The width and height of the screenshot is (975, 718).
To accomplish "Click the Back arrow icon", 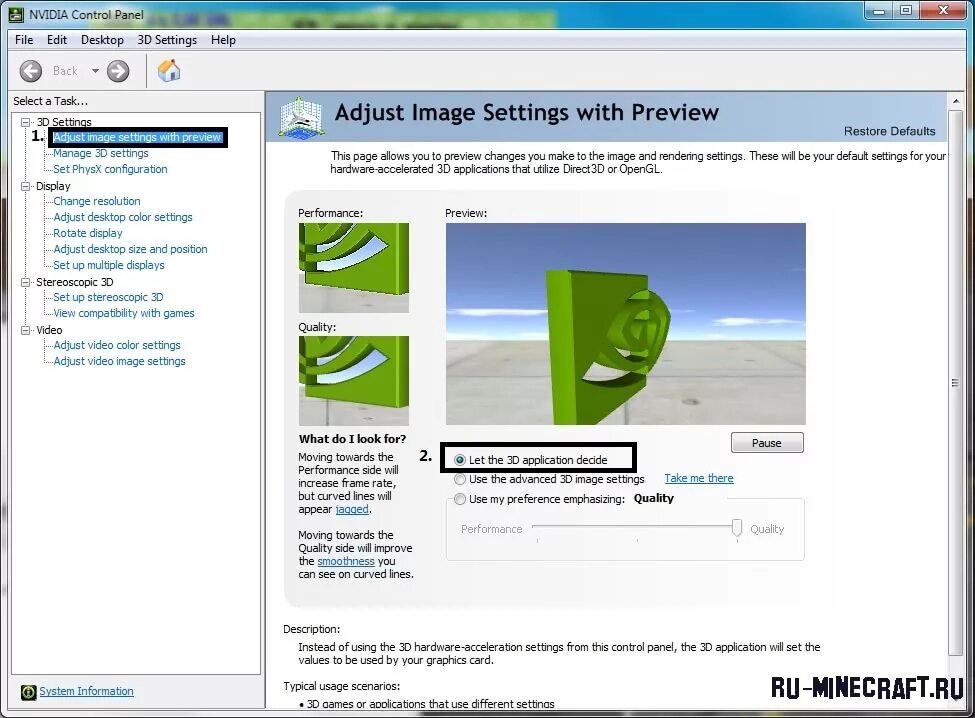I will pos(30,71).
